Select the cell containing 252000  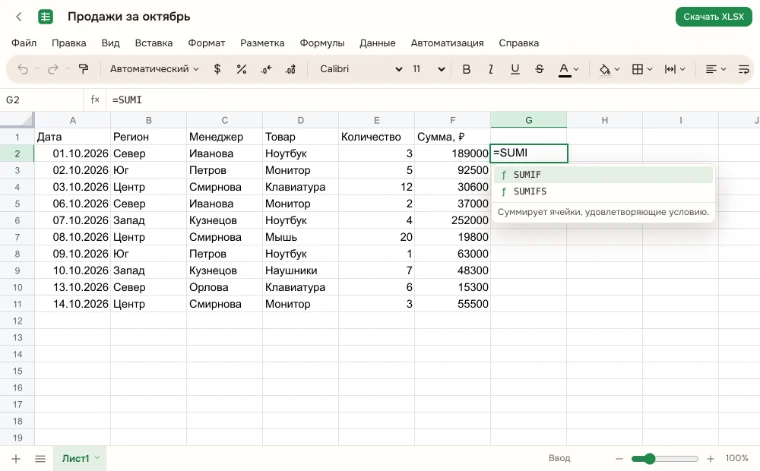click(x=452, y=220)
